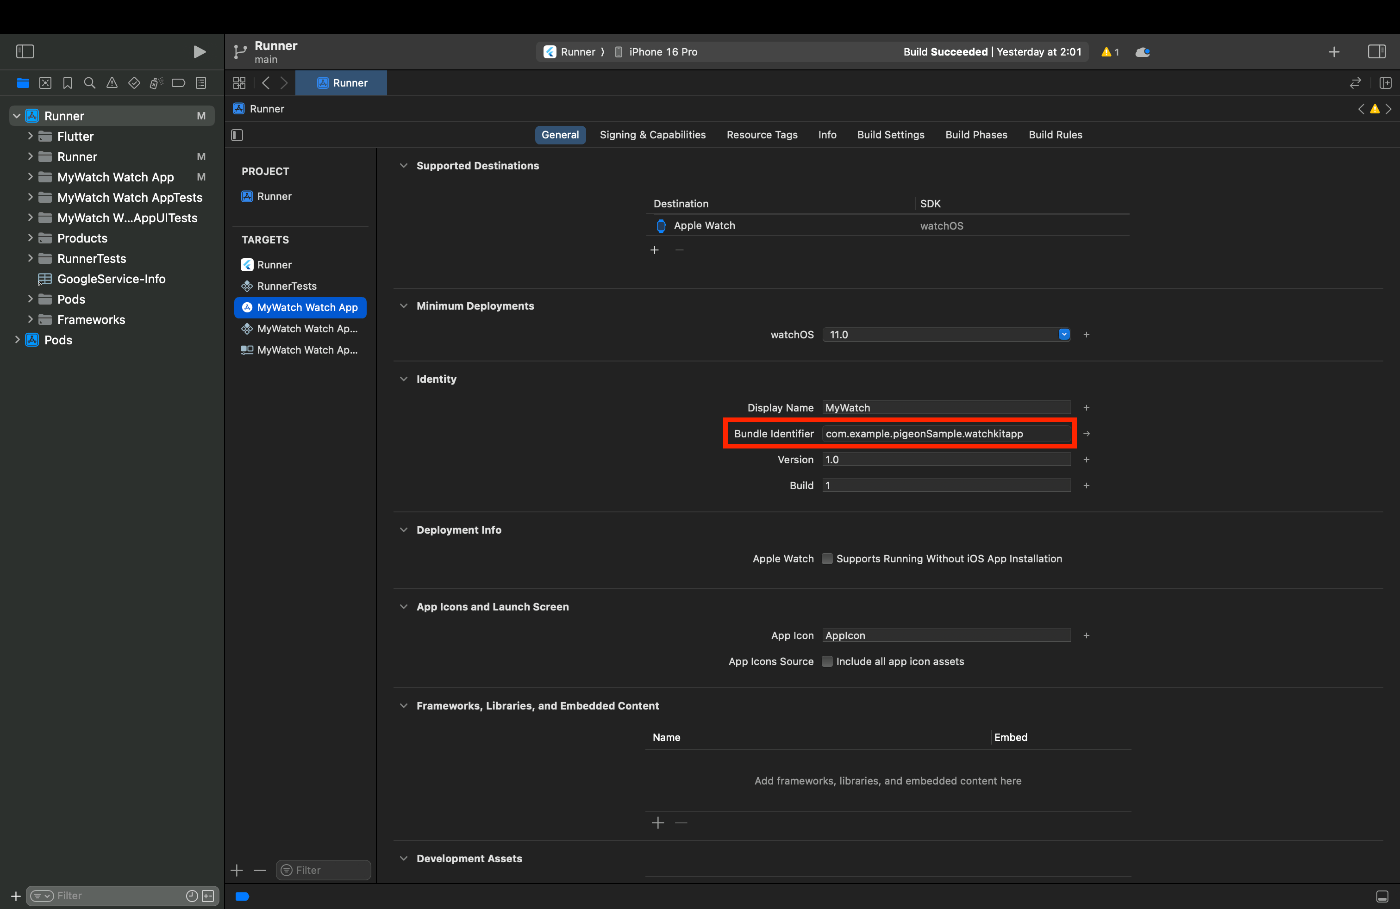Show the warning count indicator in the toolbar

click(1110, 52)
